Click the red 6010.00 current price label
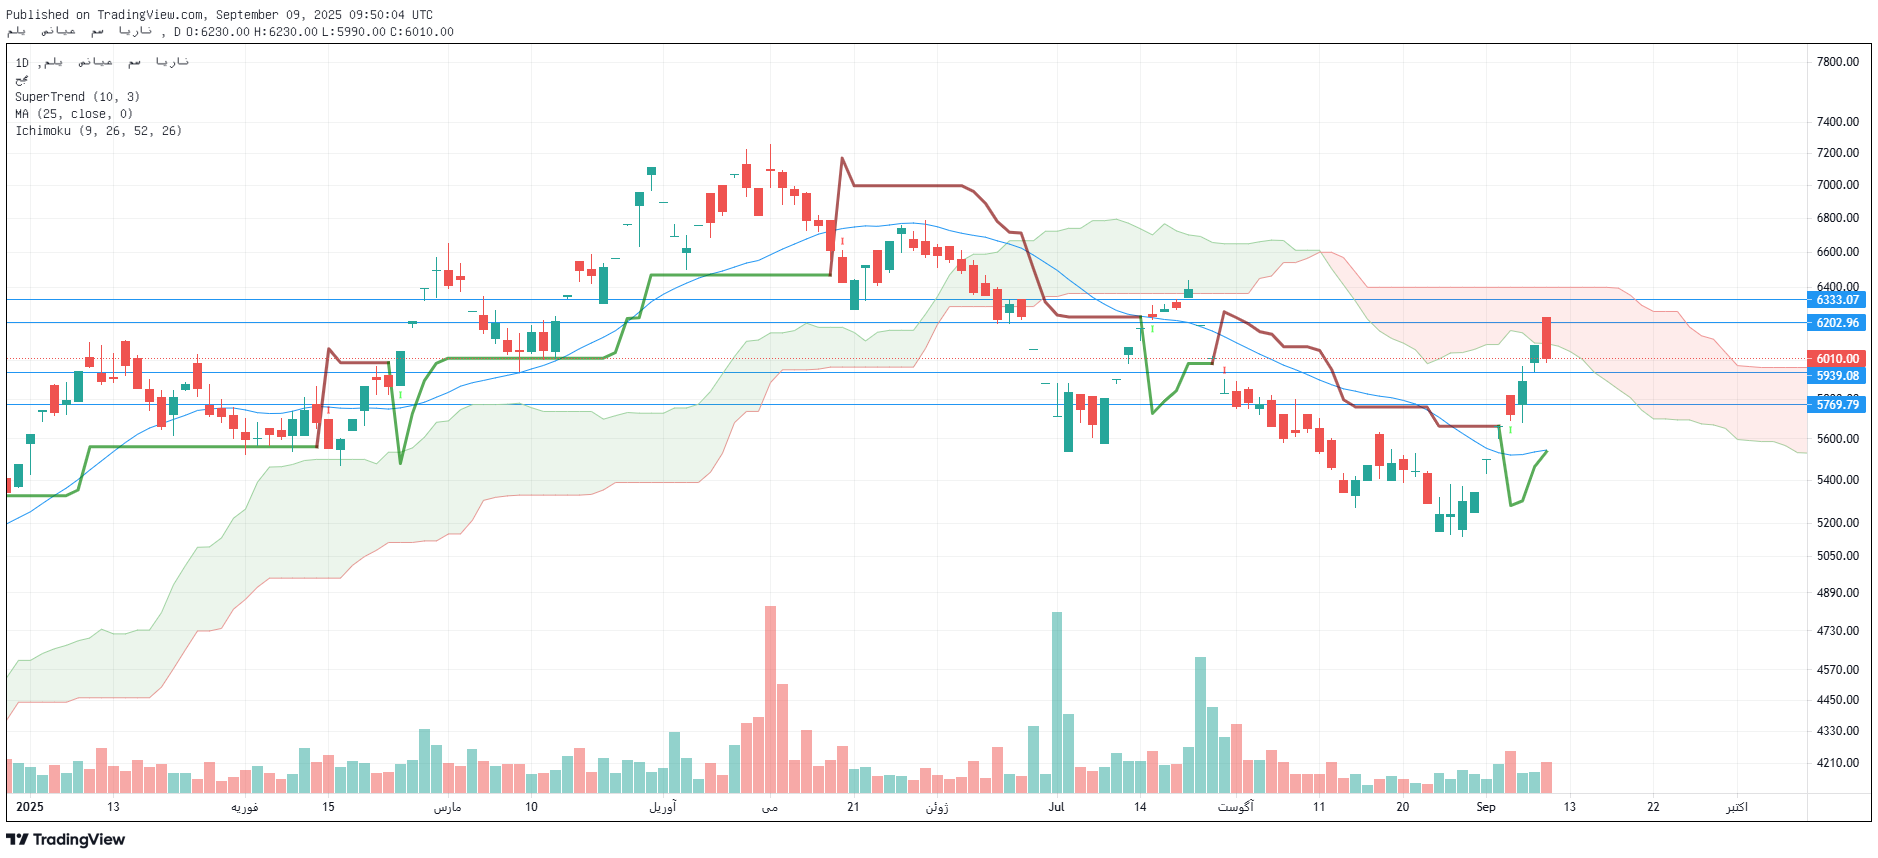 click(1836, 359)
